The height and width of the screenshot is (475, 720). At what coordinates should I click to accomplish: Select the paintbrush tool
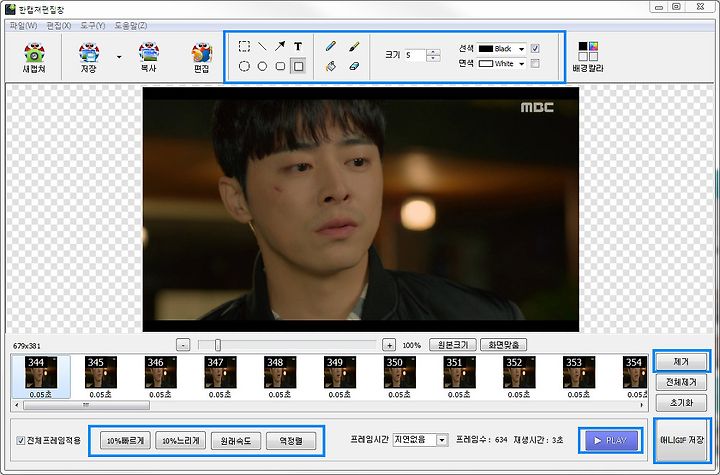(x=354, y=46)
